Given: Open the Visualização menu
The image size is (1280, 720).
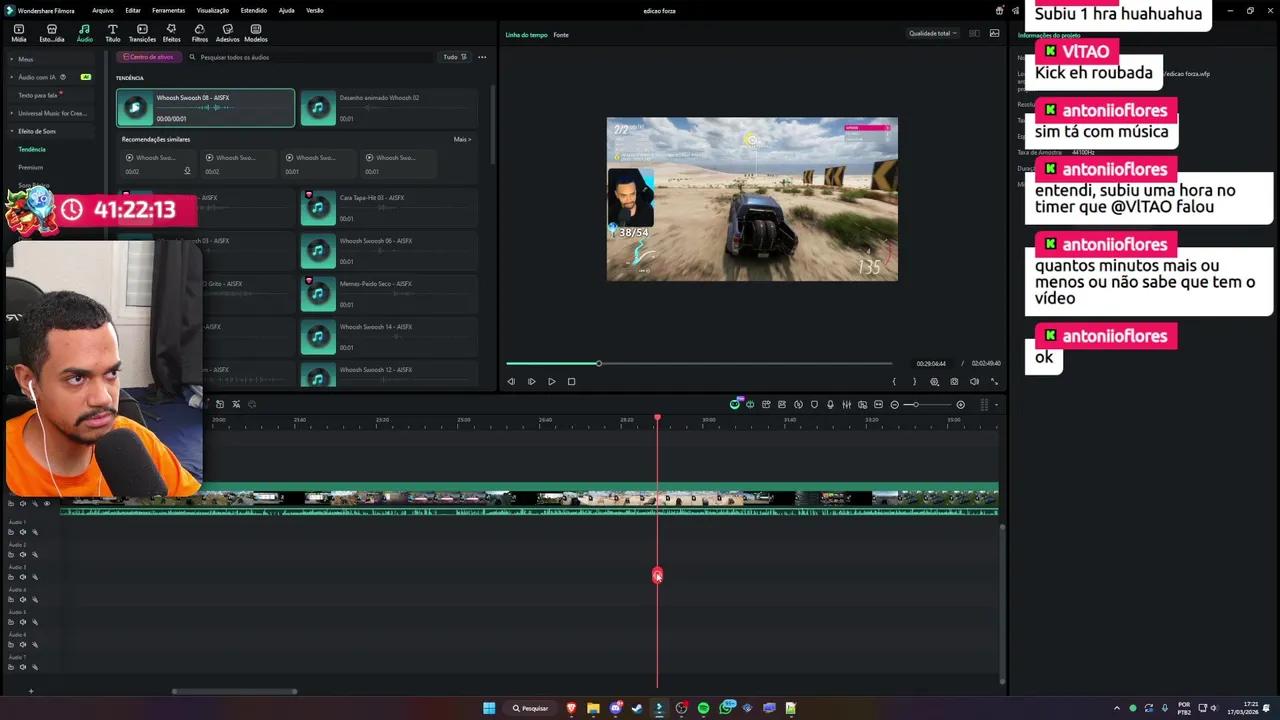Looking at the screenshot, I should [x=212, y=10].
